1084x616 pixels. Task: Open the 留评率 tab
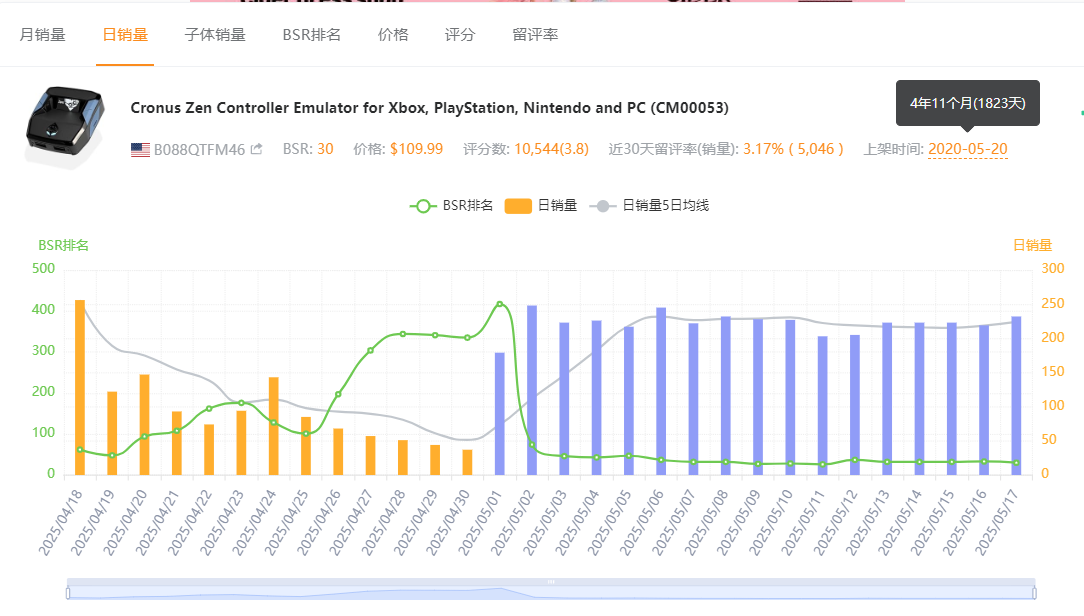click(x=535, y=35)
